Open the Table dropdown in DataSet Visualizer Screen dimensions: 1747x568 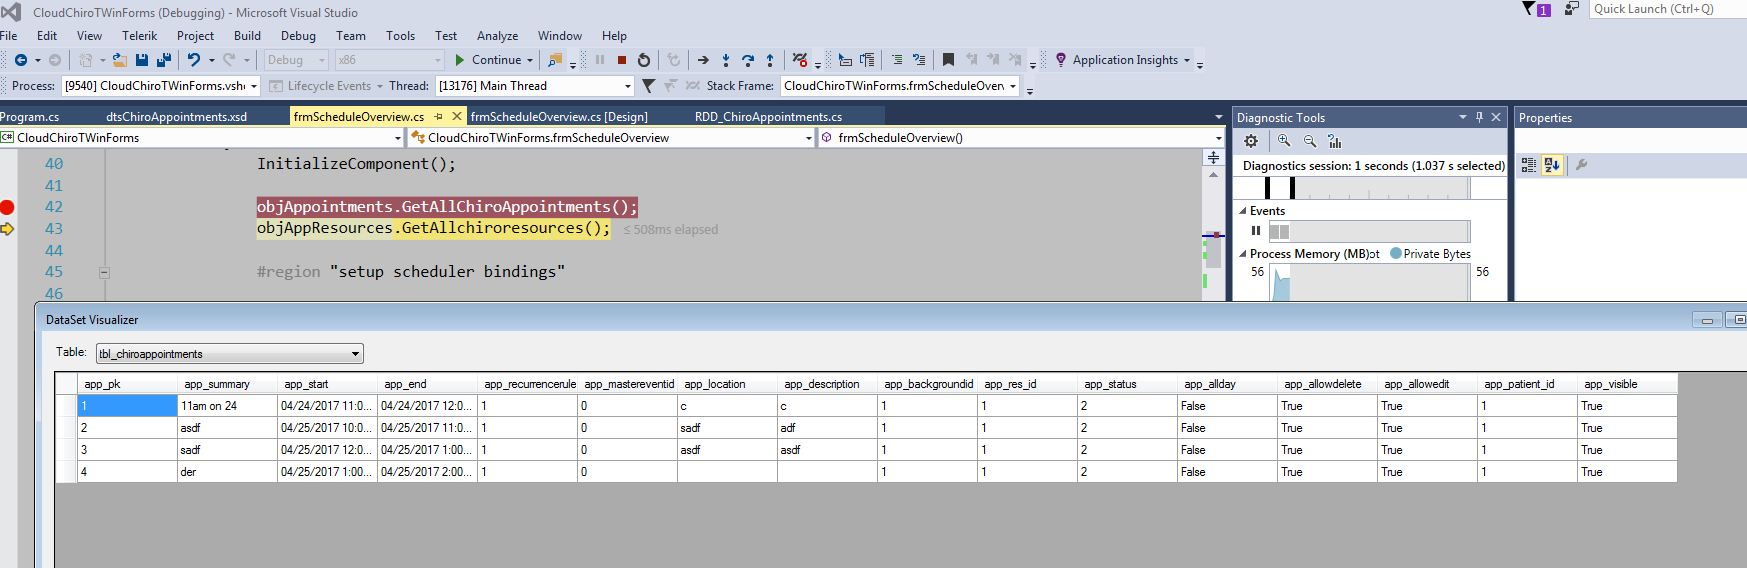[x=355, y=354]
